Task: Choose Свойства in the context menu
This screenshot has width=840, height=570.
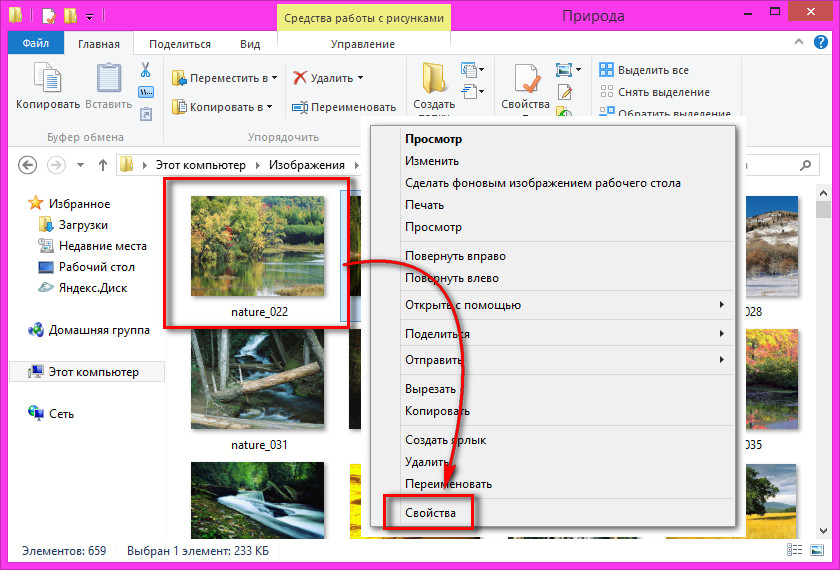Action: [430, 513]
